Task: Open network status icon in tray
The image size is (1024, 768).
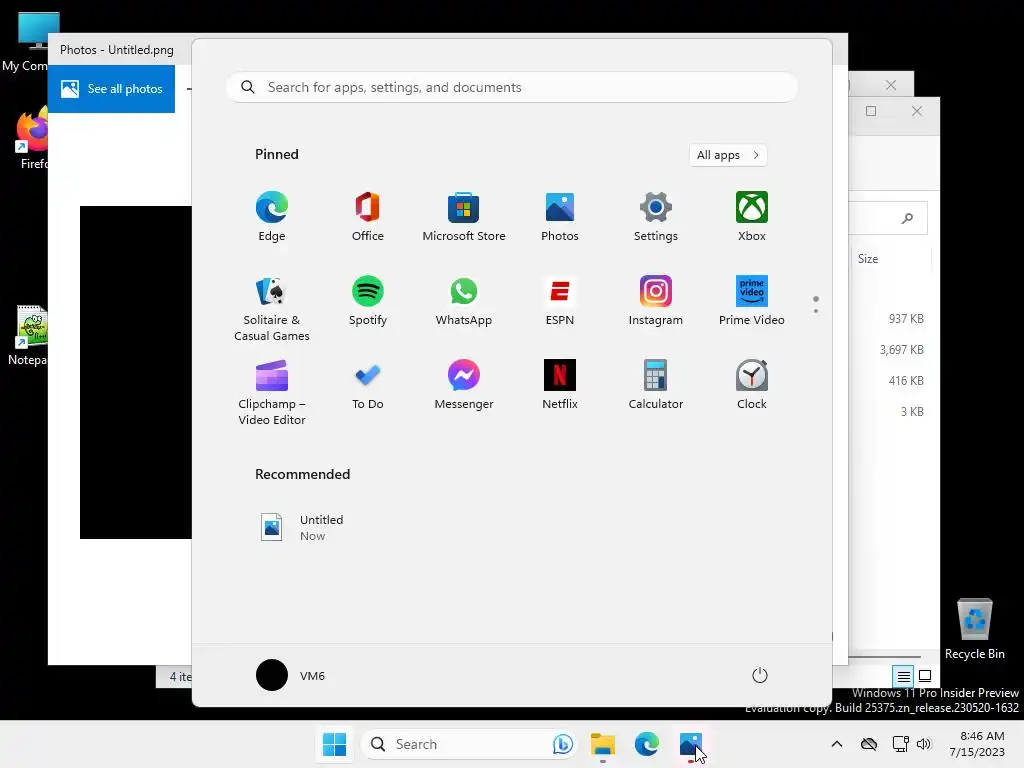Action: [901, 744]
